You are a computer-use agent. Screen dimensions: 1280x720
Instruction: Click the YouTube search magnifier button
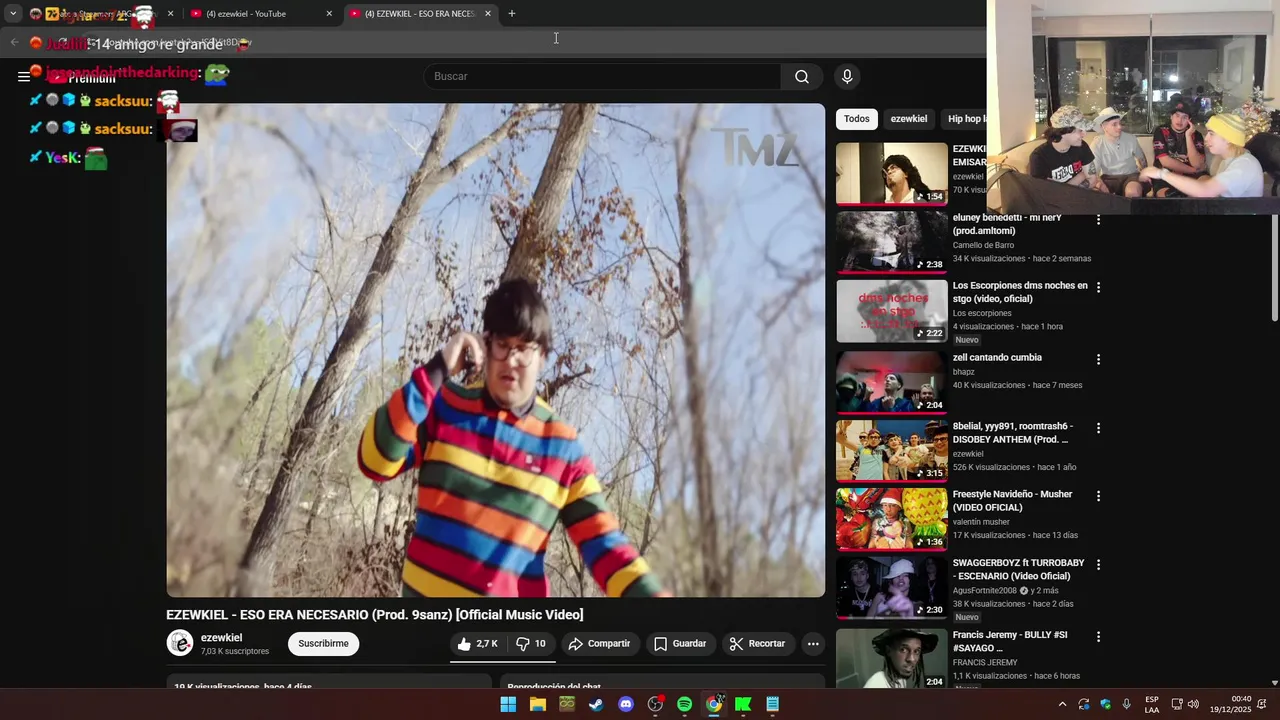(x=802, y=77)
